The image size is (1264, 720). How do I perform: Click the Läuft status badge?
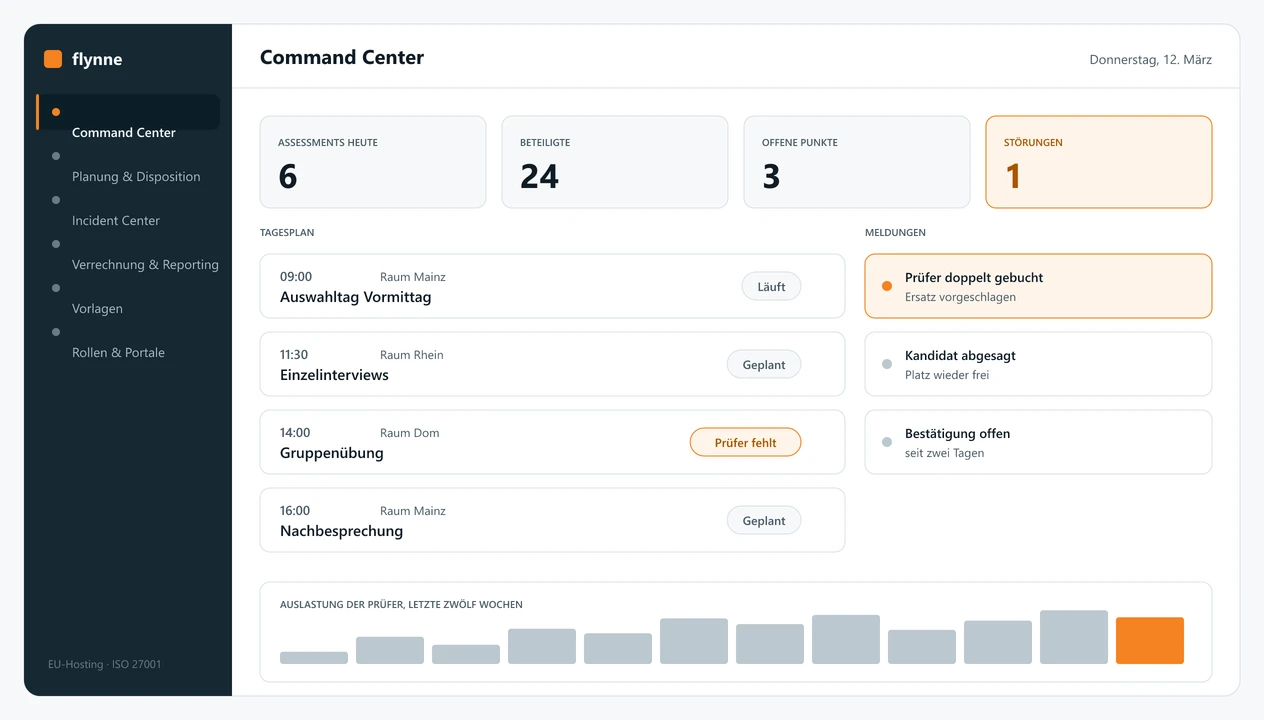pos(771,287)
